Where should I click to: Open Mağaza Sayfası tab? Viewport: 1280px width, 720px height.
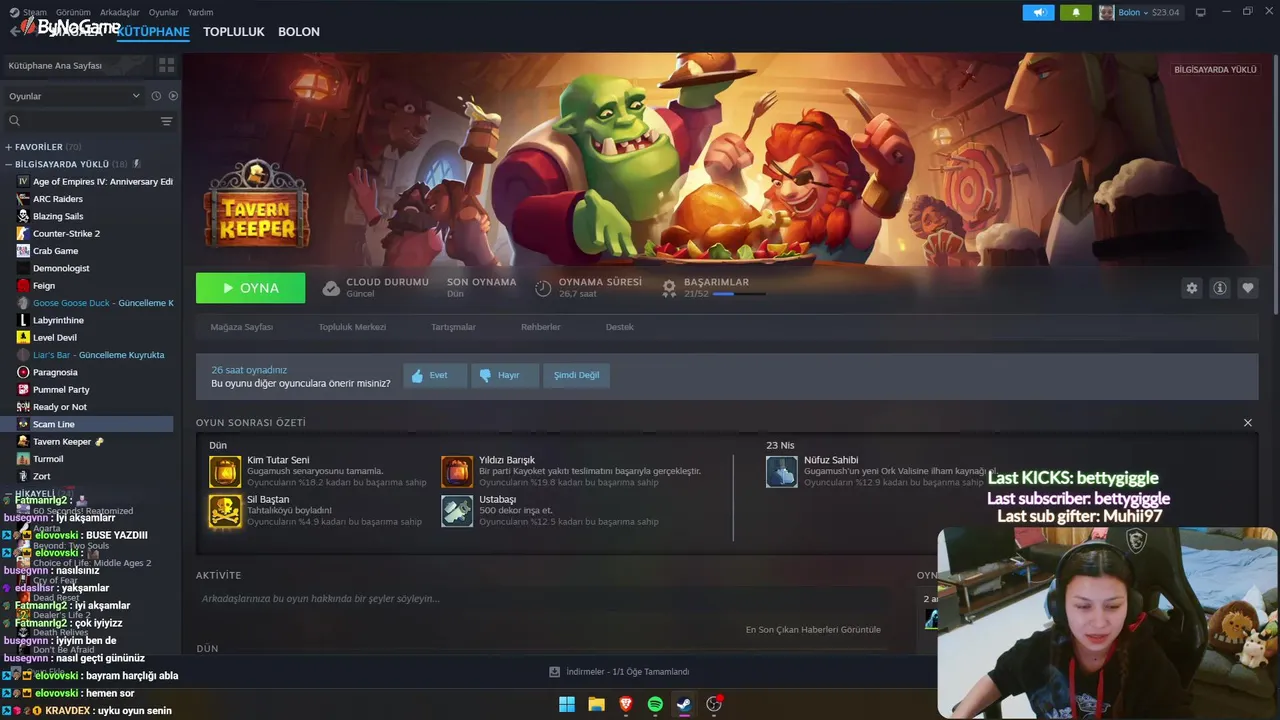[x=241, y=327]
